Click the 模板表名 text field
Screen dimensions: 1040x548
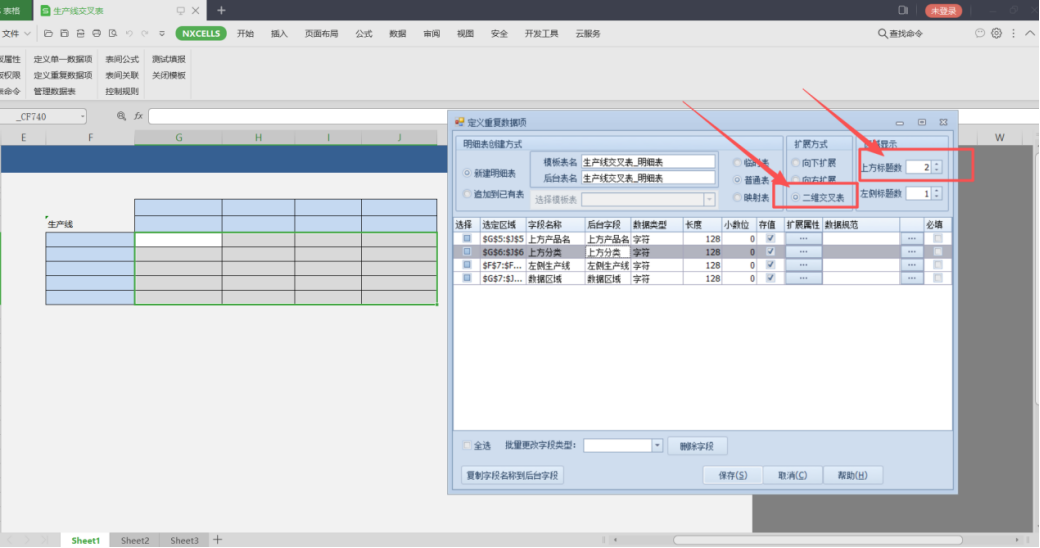pyautogui.click(x=648, y=161)
